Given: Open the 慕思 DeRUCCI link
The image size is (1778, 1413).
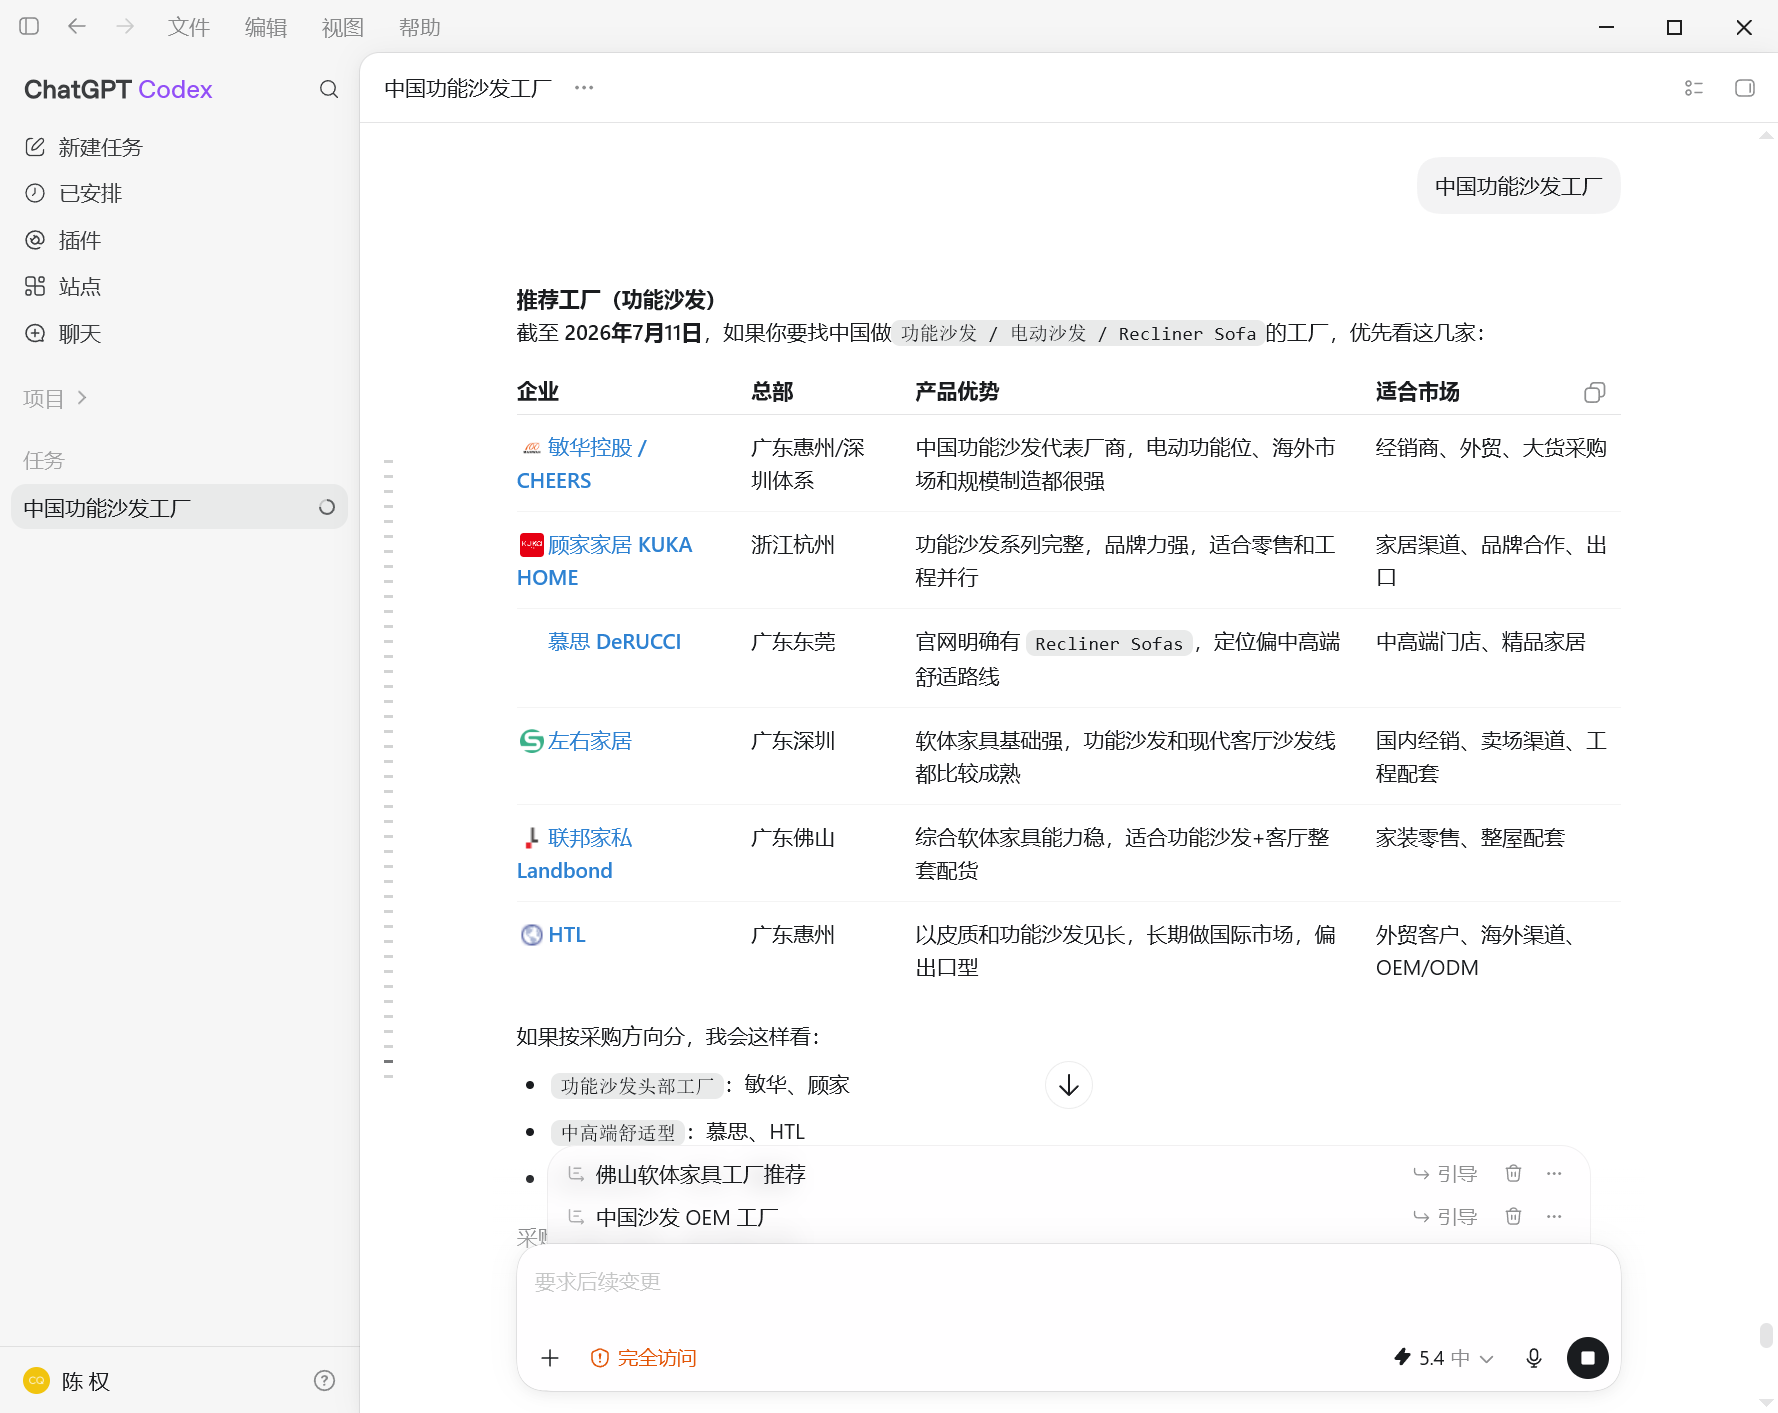Looking at the screenshot, I should pos(614,642).
